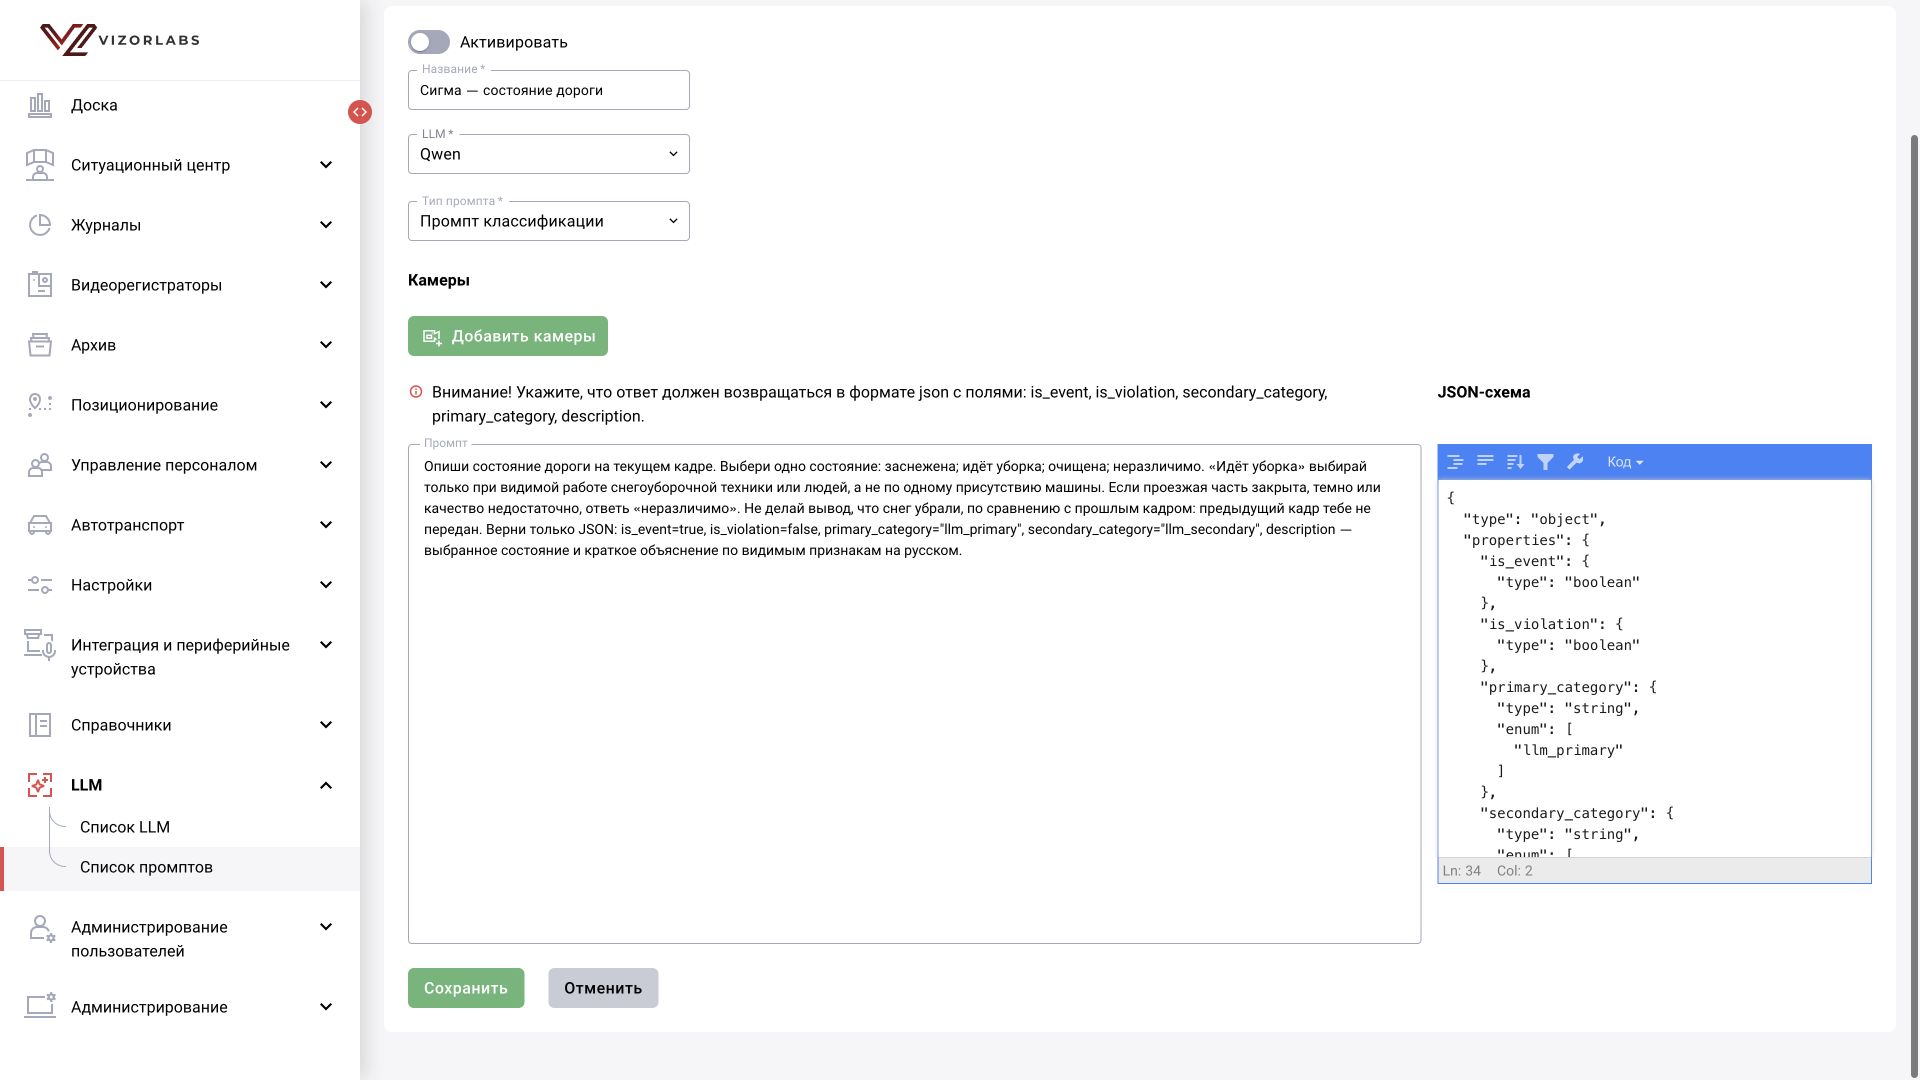Click the filter funnel icon in JSON editor
The image size is (1920, 1080).
1545,462
